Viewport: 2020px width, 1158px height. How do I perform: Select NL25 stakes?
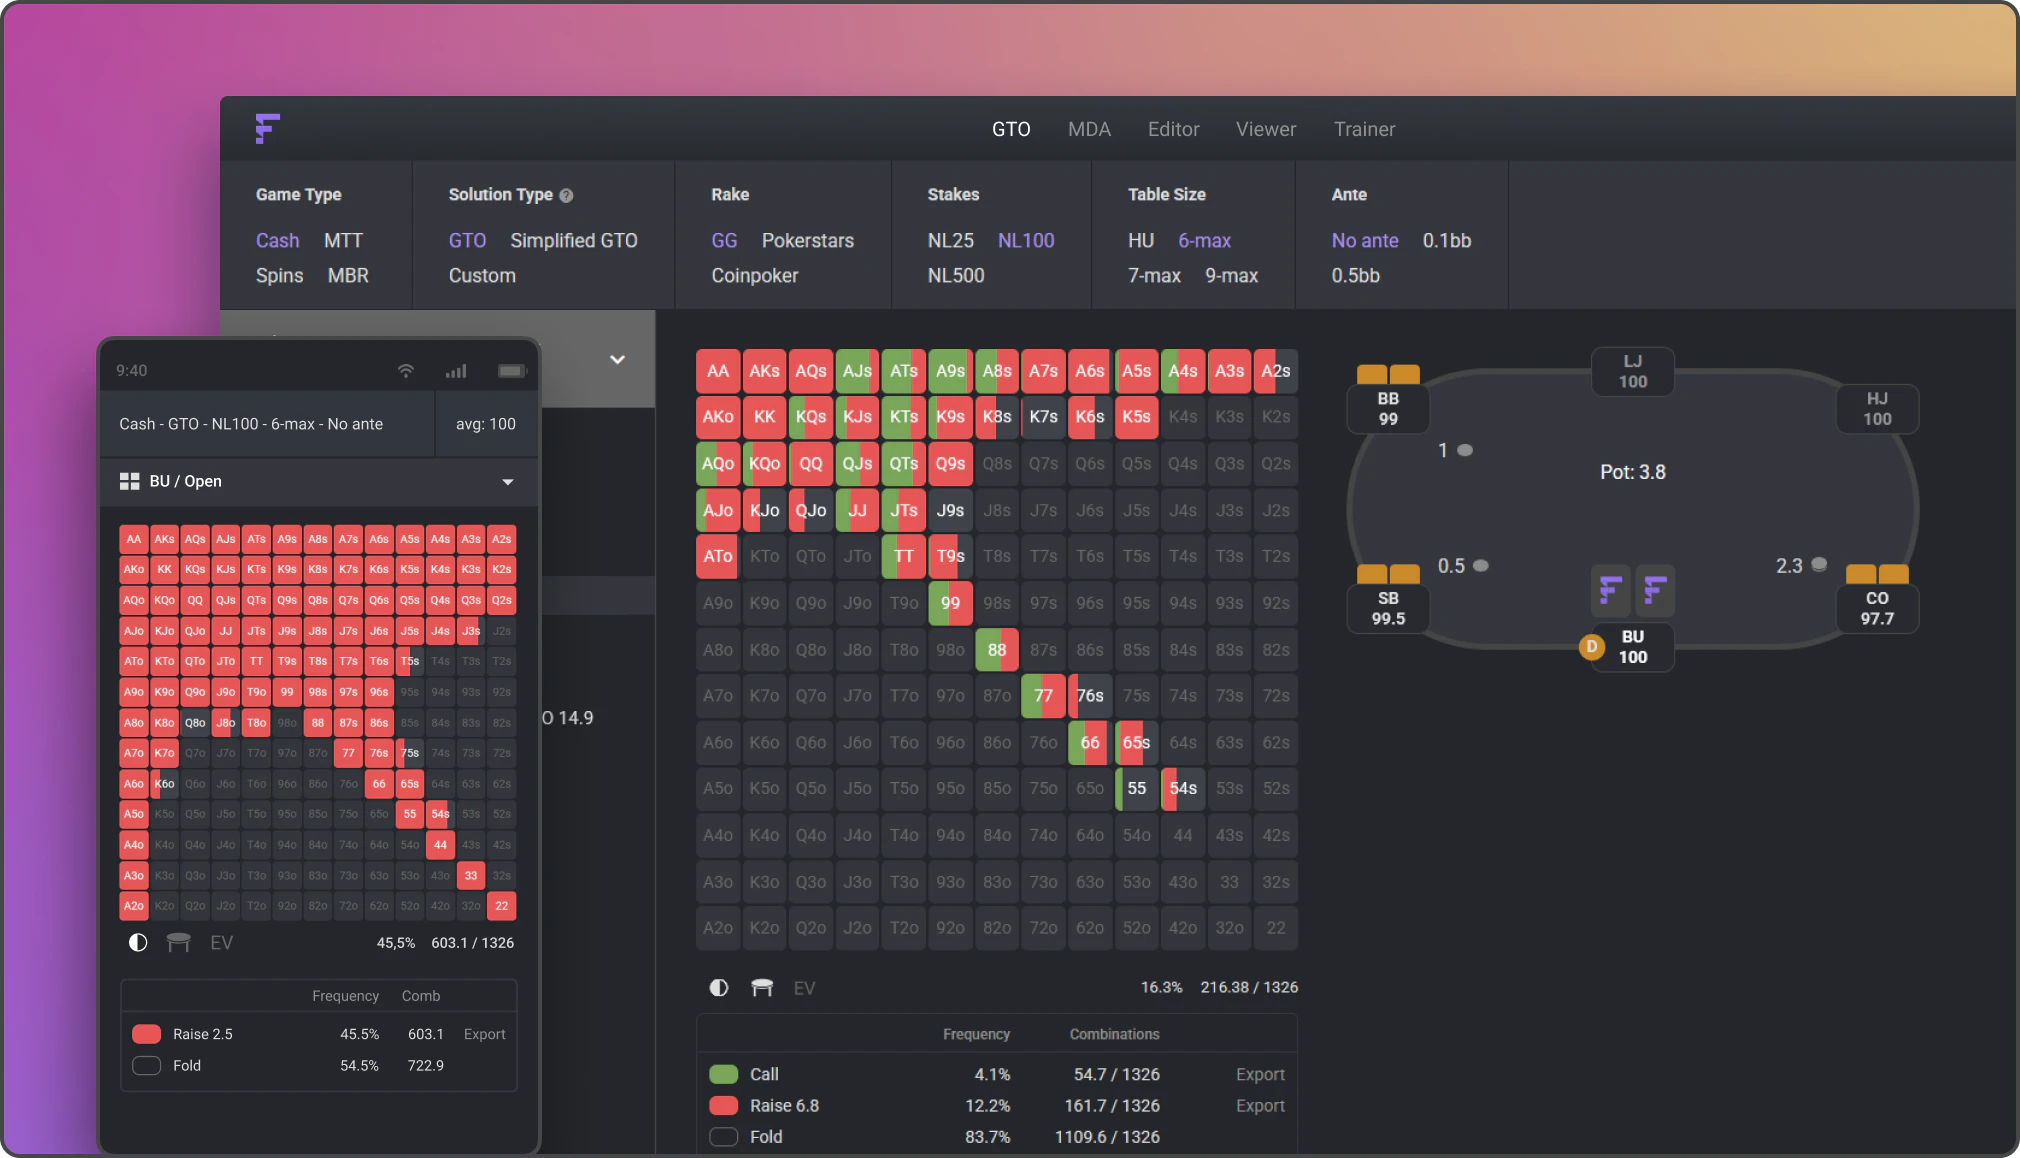click(950, 241)
